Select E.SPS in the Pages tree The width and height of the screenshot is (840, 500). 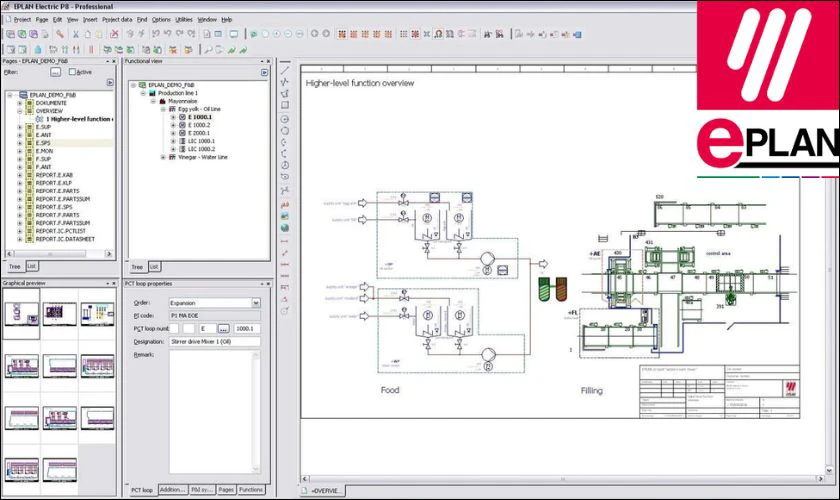click(43, 143)
